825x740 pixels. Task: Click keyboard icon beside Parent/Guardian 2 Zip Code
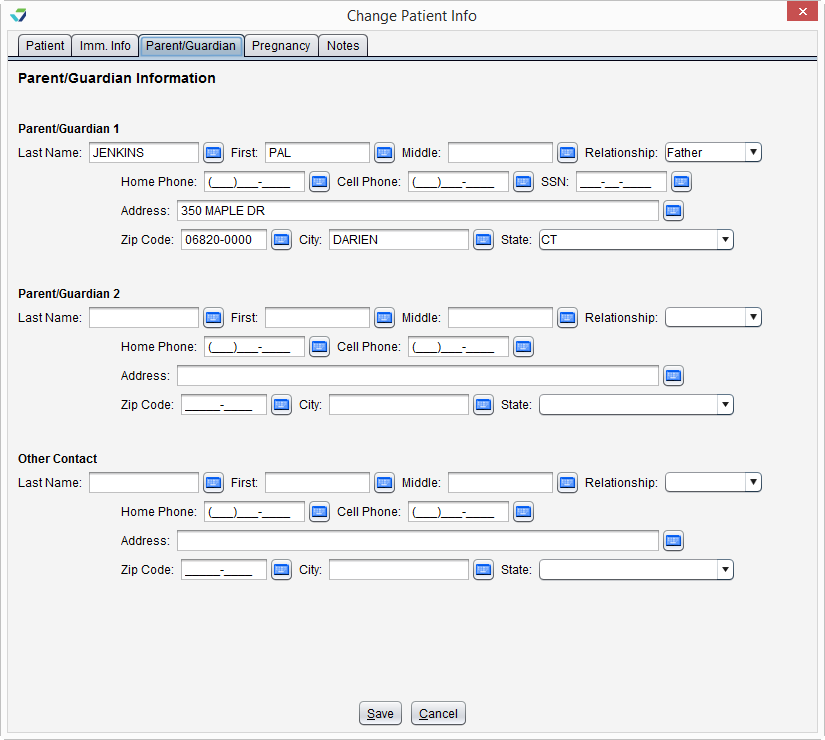click(281, 405)
